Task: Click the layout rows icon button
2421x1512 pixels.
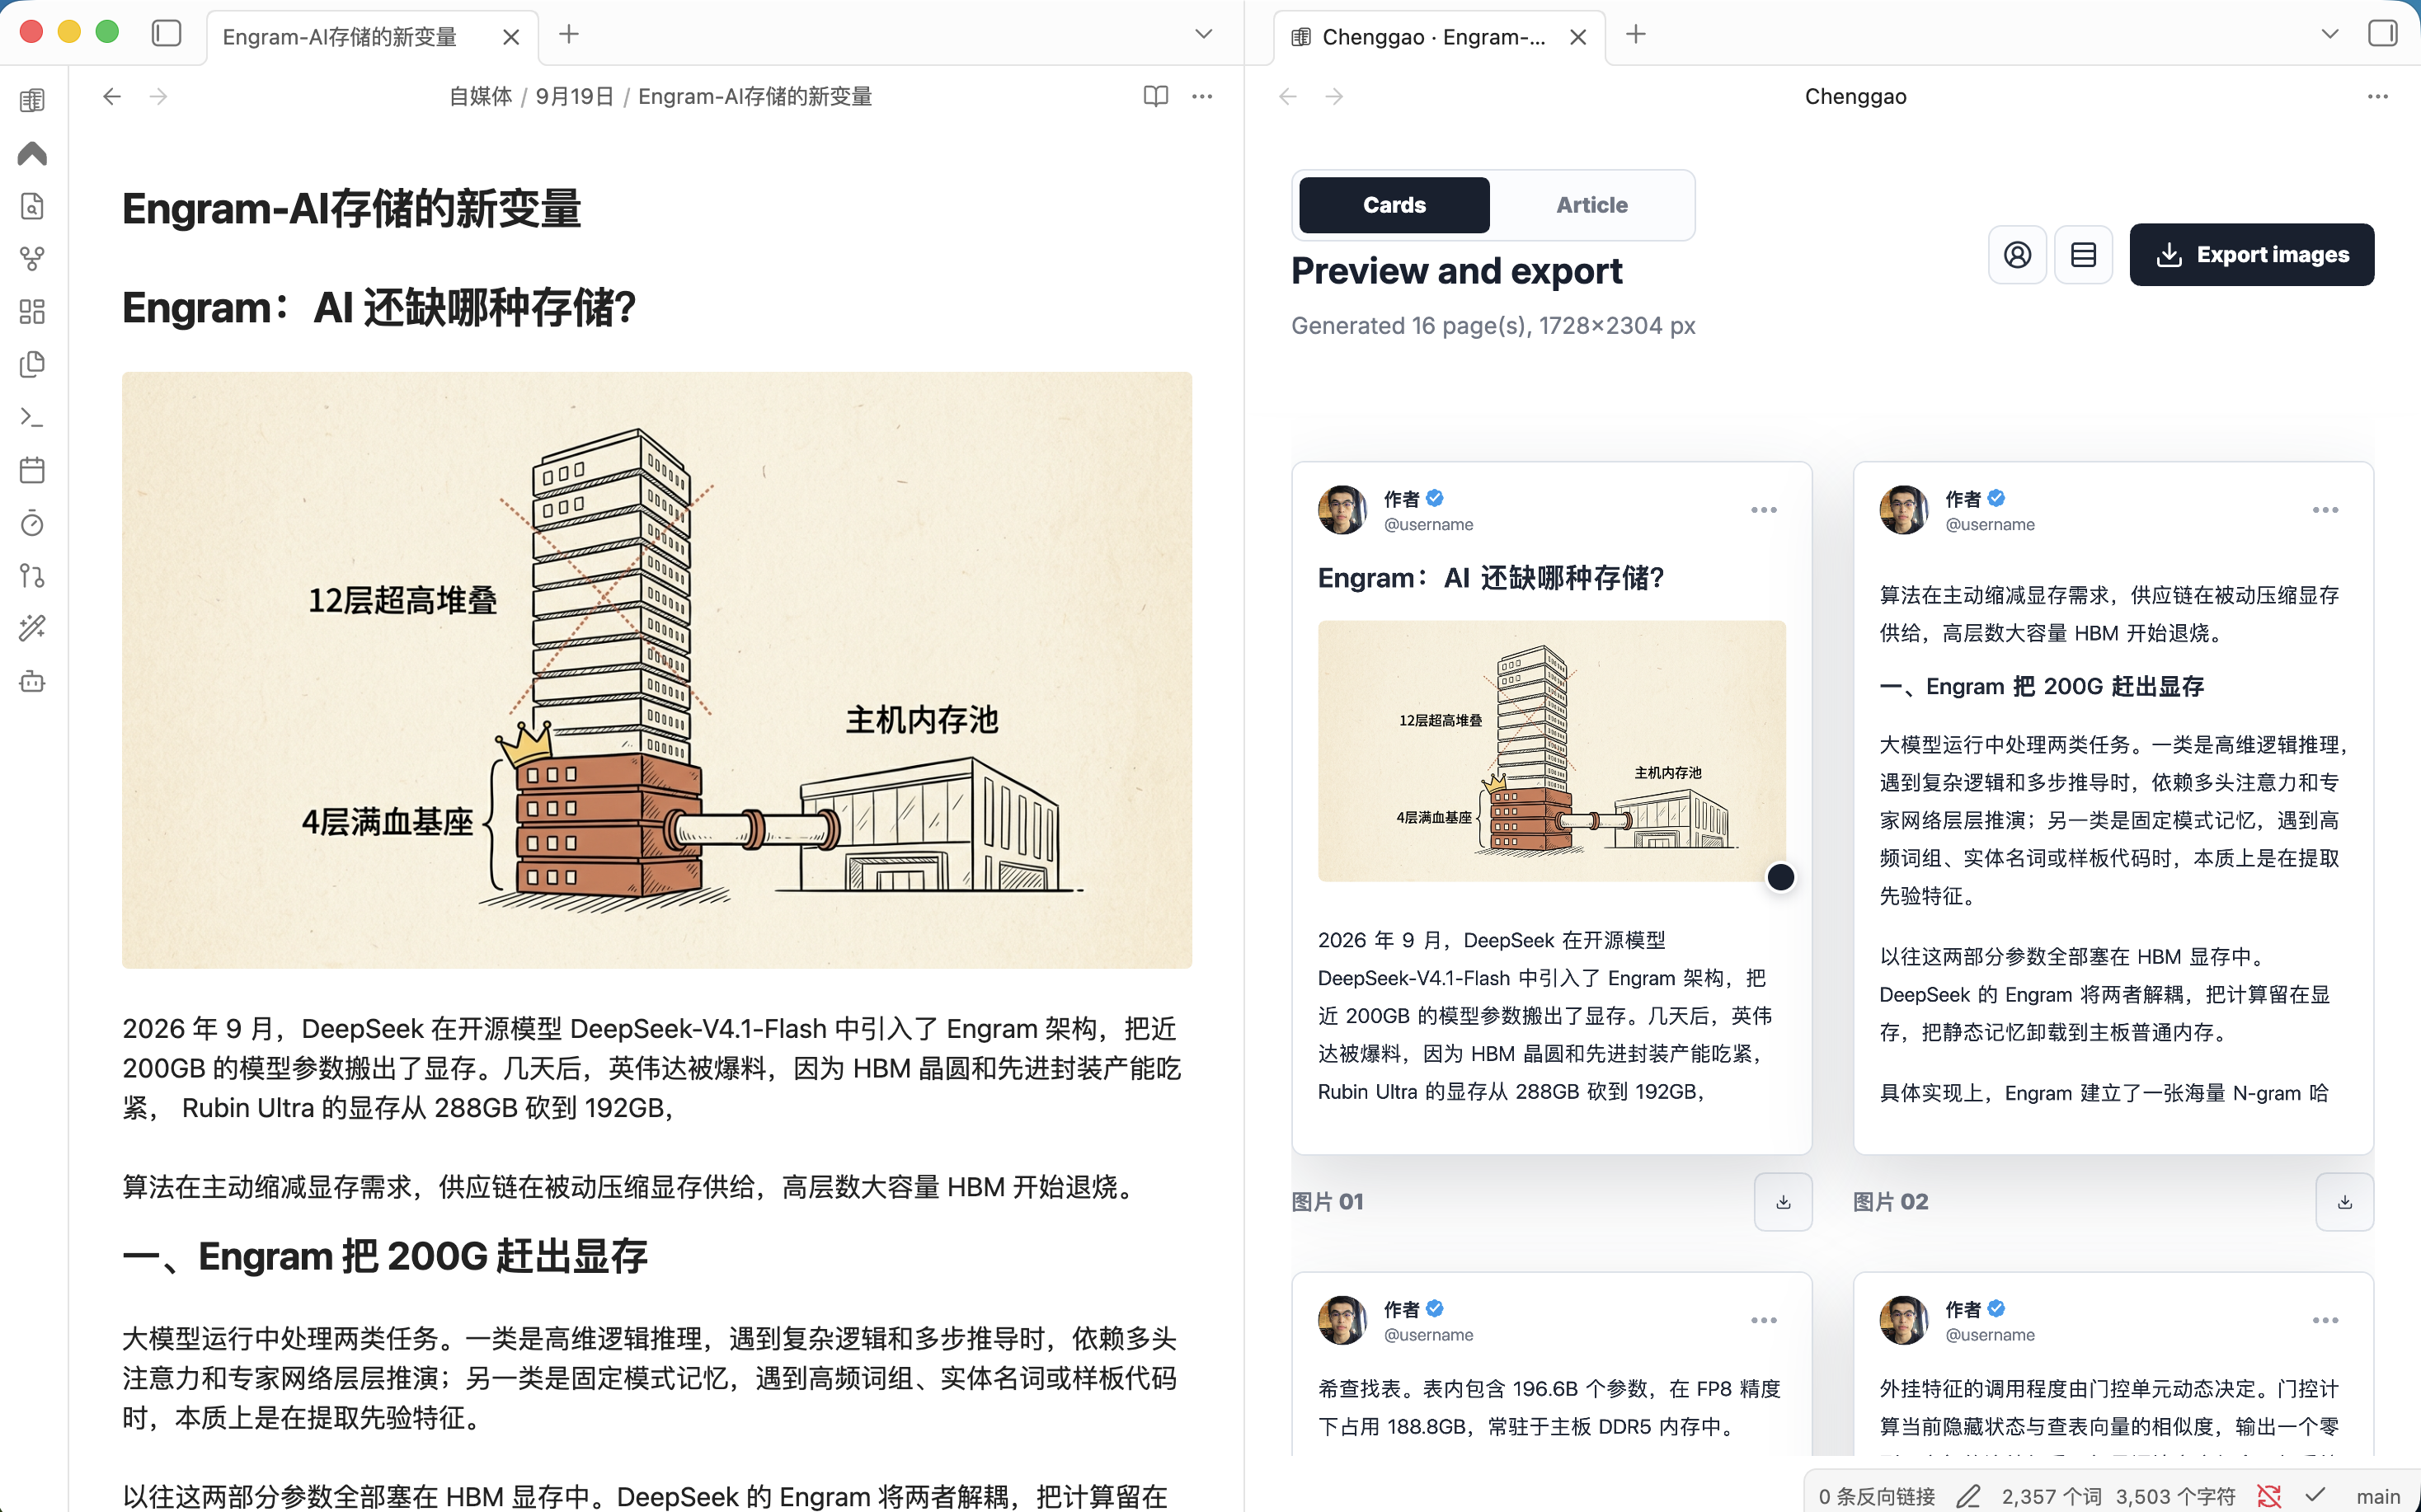Action: (2084, 255)
